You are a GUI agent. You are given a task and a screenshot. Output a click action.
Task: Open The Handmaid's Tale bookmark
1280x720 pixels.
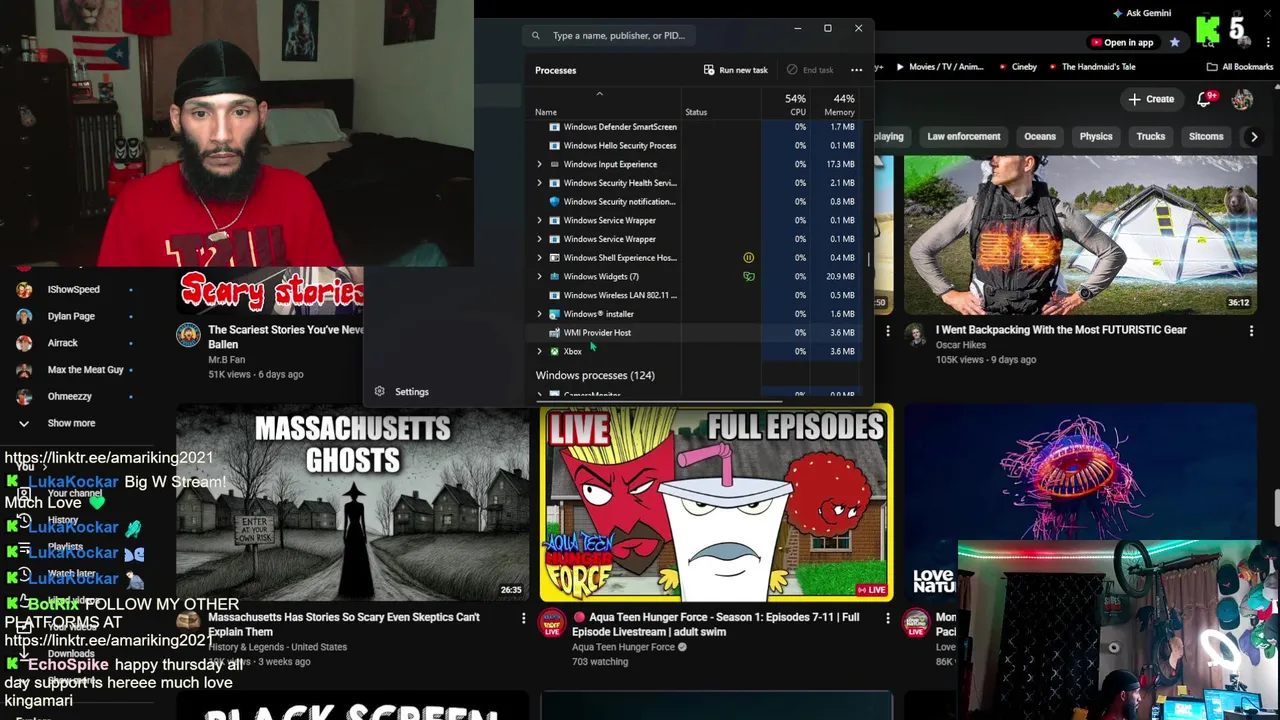pos(1091,67)
